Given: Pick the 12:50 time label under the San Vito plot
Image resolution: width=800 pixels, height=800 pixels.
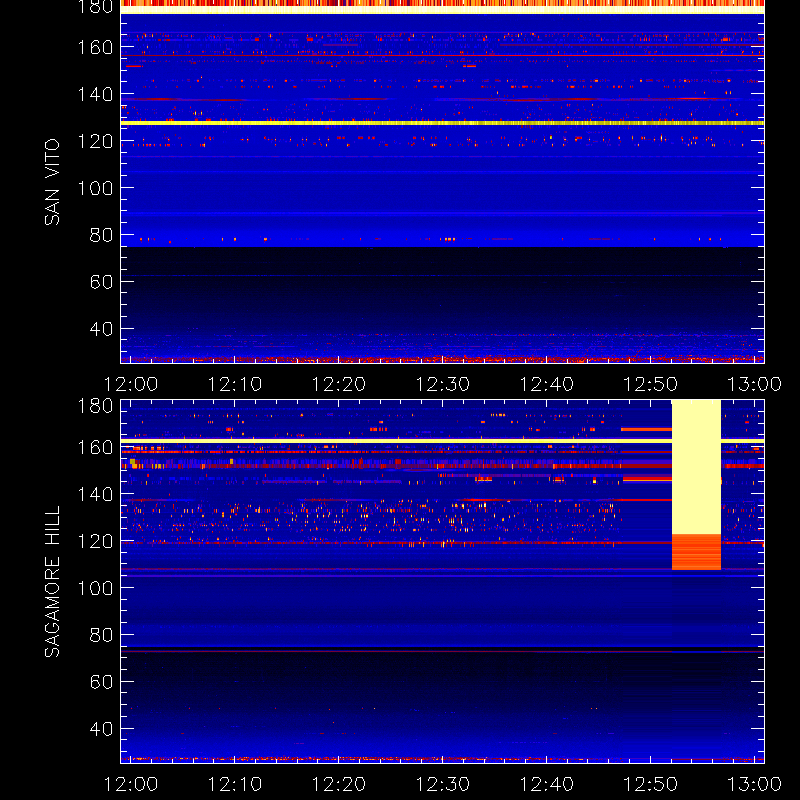Looking at the screenshot, I should [651, 384].
